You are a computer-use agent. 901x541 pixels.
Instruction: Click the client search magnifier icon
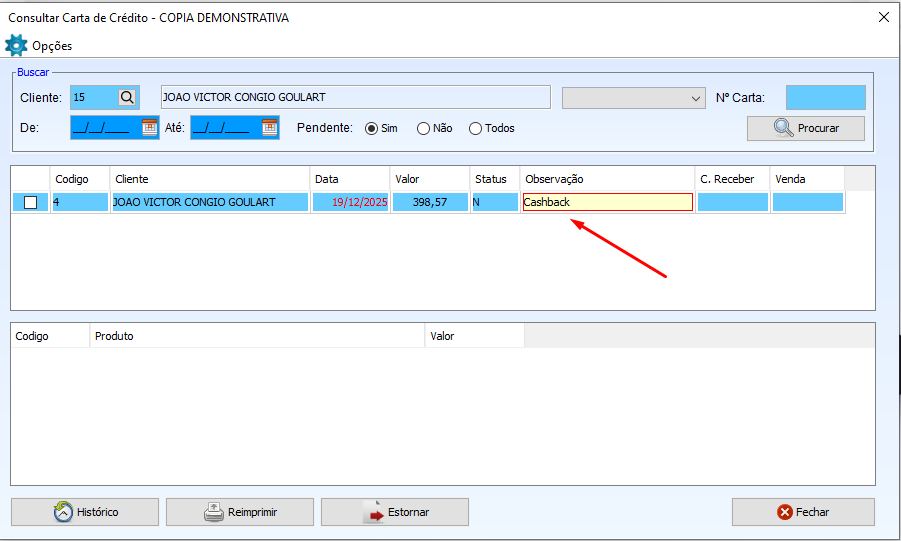pyautogui.click(x=127, y=97)
